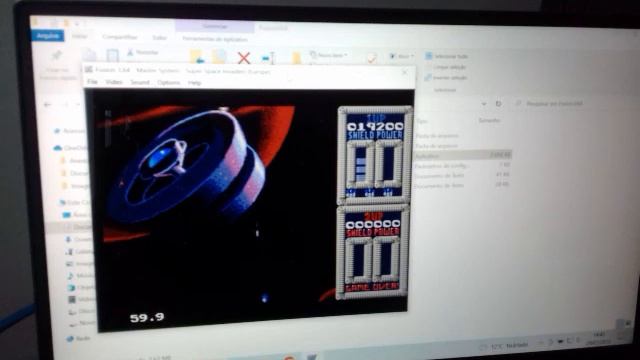Sort files by the Tipo column header
640x360 pixels.
(422, 121)
